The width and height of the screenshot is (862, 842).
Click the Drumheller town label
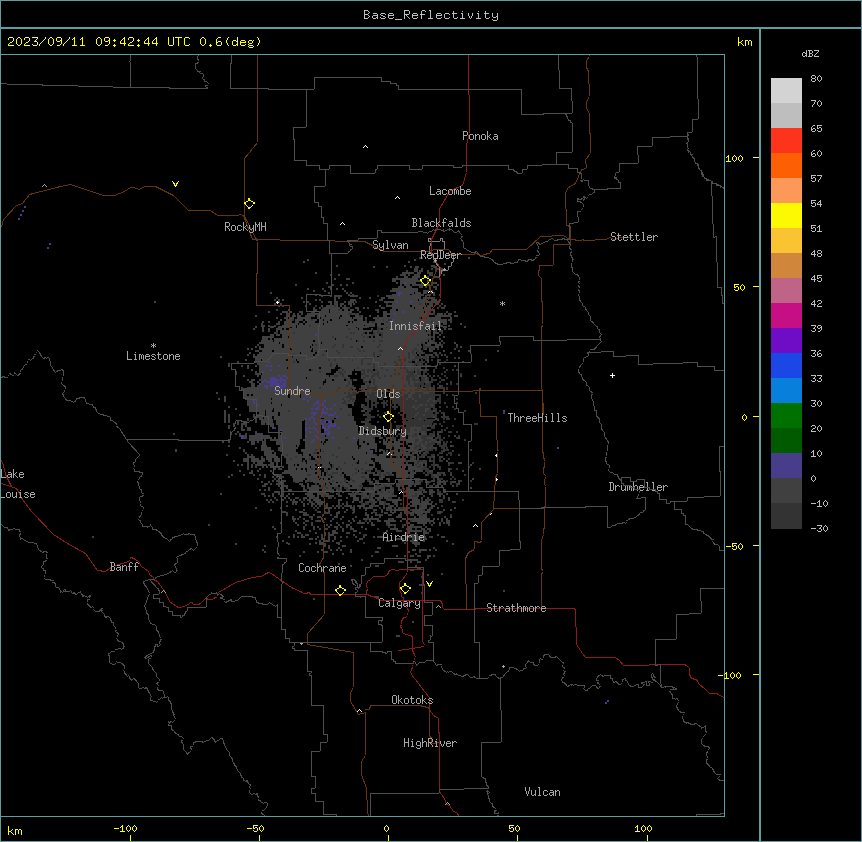[x=638, y=487]
